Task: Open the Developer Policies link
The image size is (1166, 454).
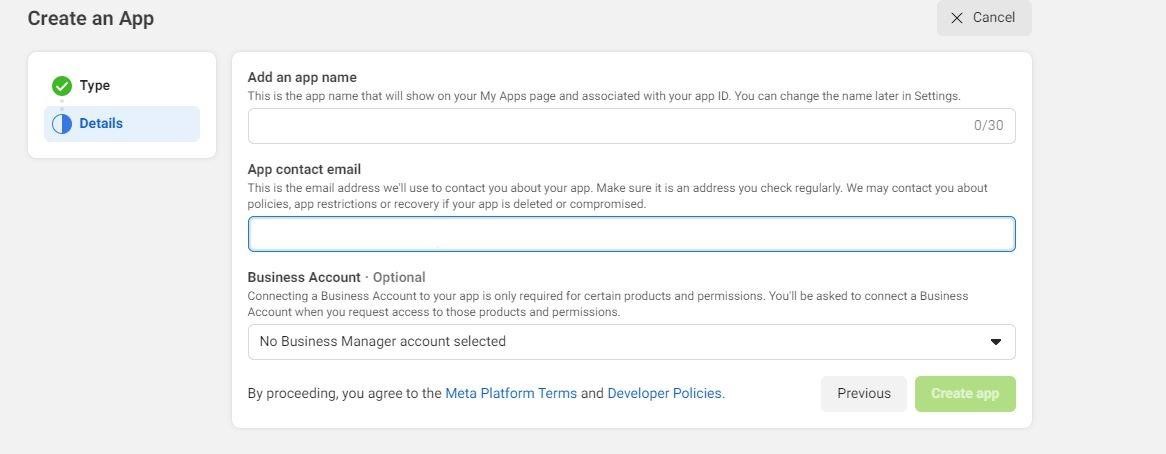Action: click(666, 394)
